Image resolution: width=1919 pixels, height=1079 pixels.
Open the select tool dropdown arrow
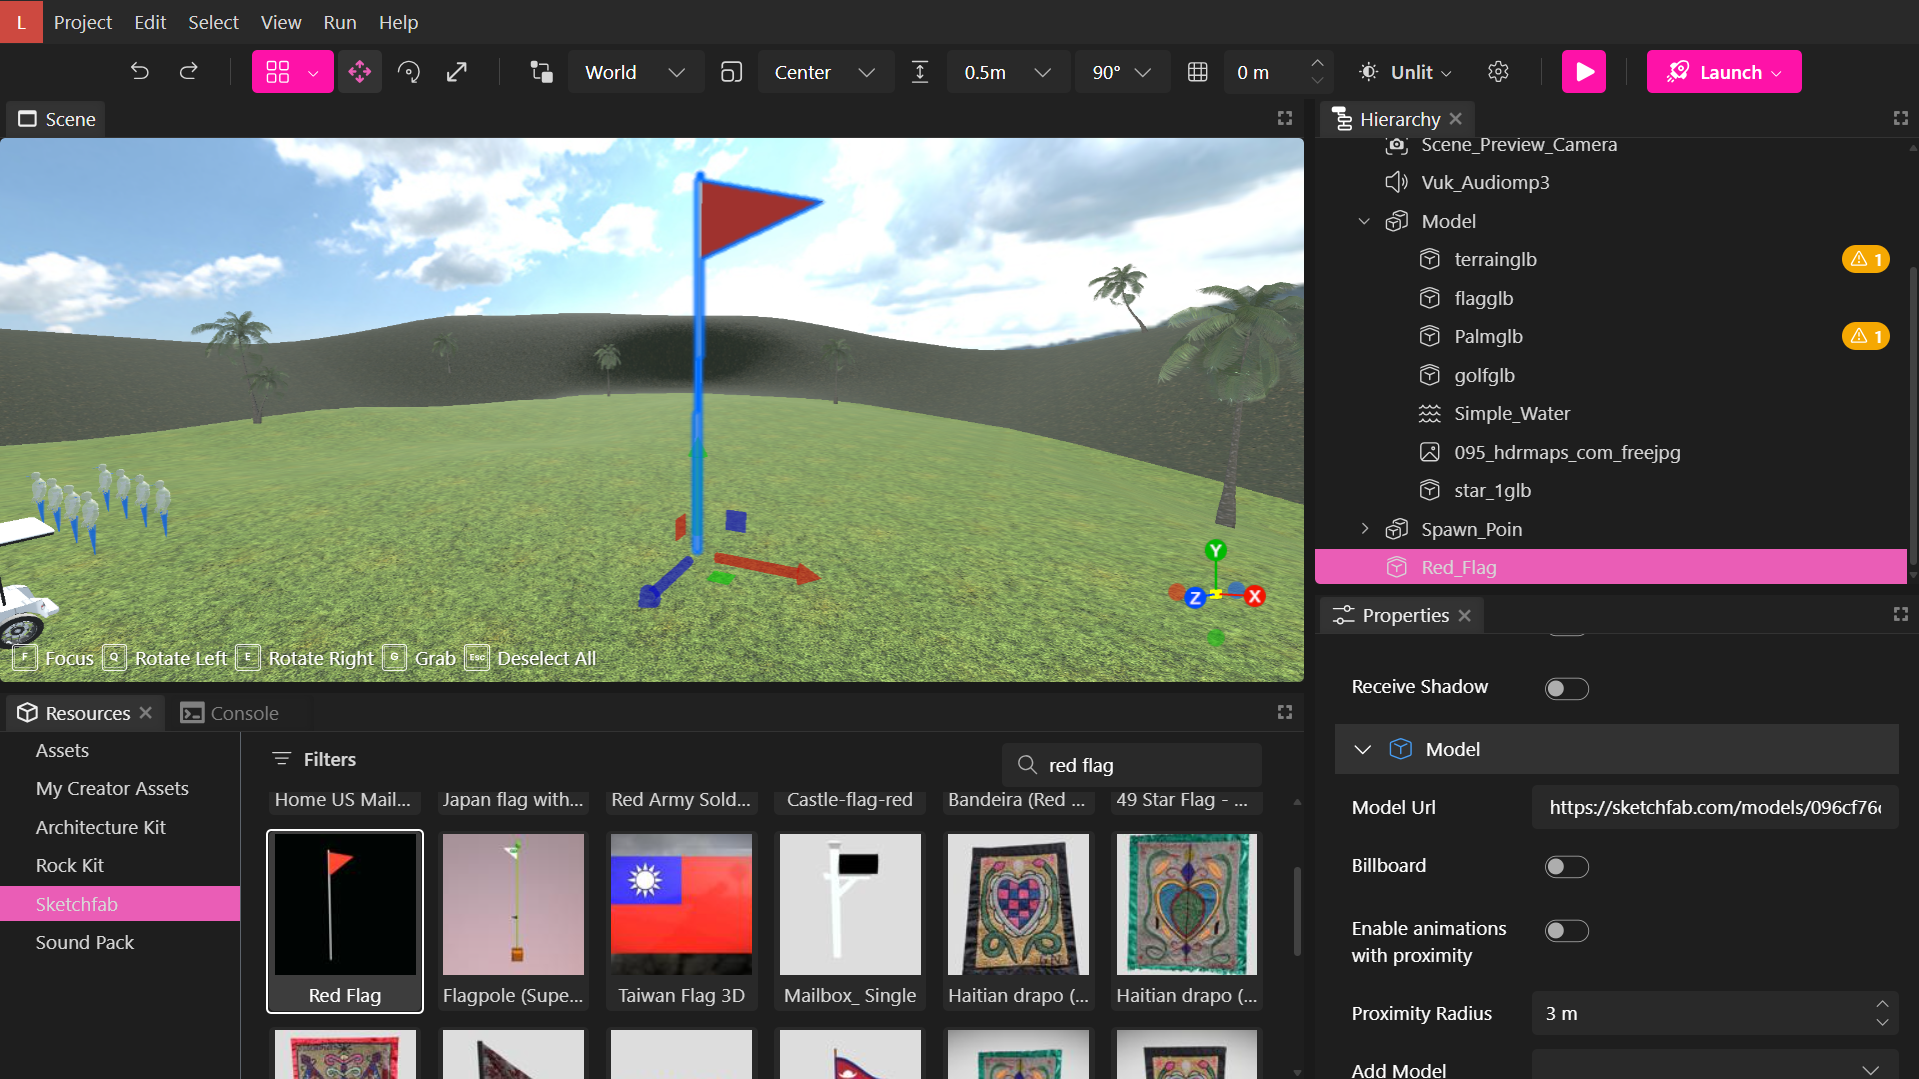coord(314,72)
